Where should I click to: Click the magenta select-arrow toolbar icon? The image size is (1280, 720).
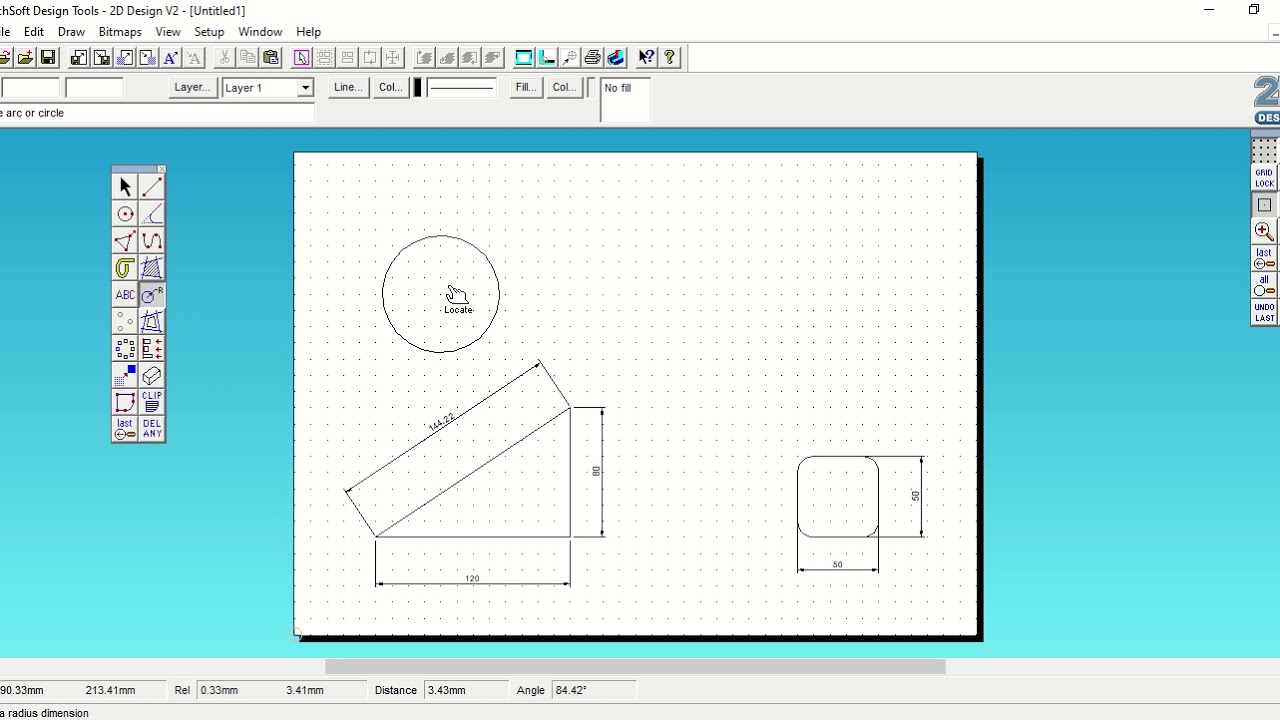[x=301, y=58]
